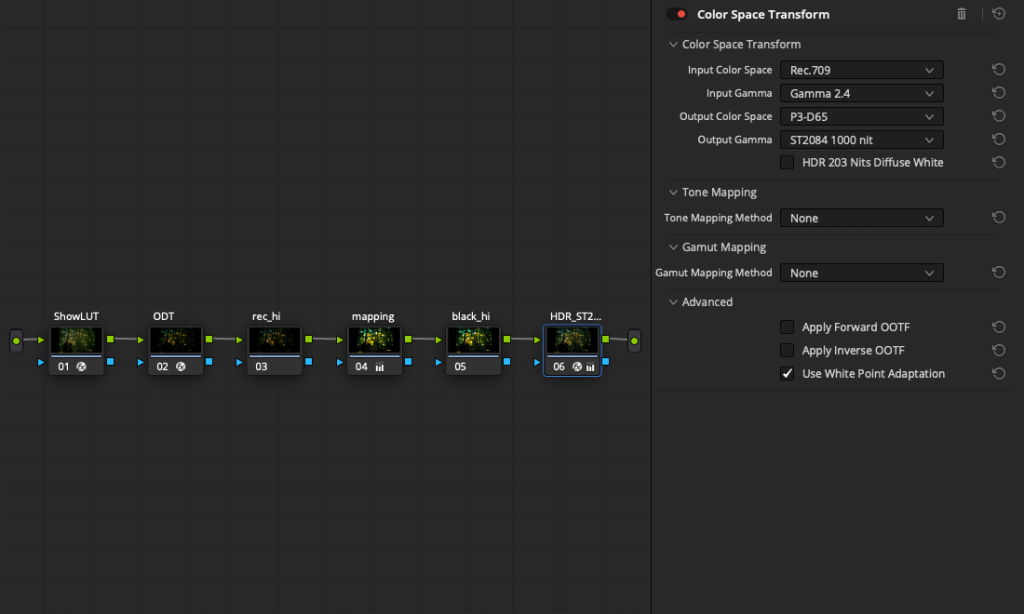This screenshot has width=1024, height=614.
Task: Open the Output Gamma dropdown showing ST2084 1000 nit
Action: tap(861, 140)
